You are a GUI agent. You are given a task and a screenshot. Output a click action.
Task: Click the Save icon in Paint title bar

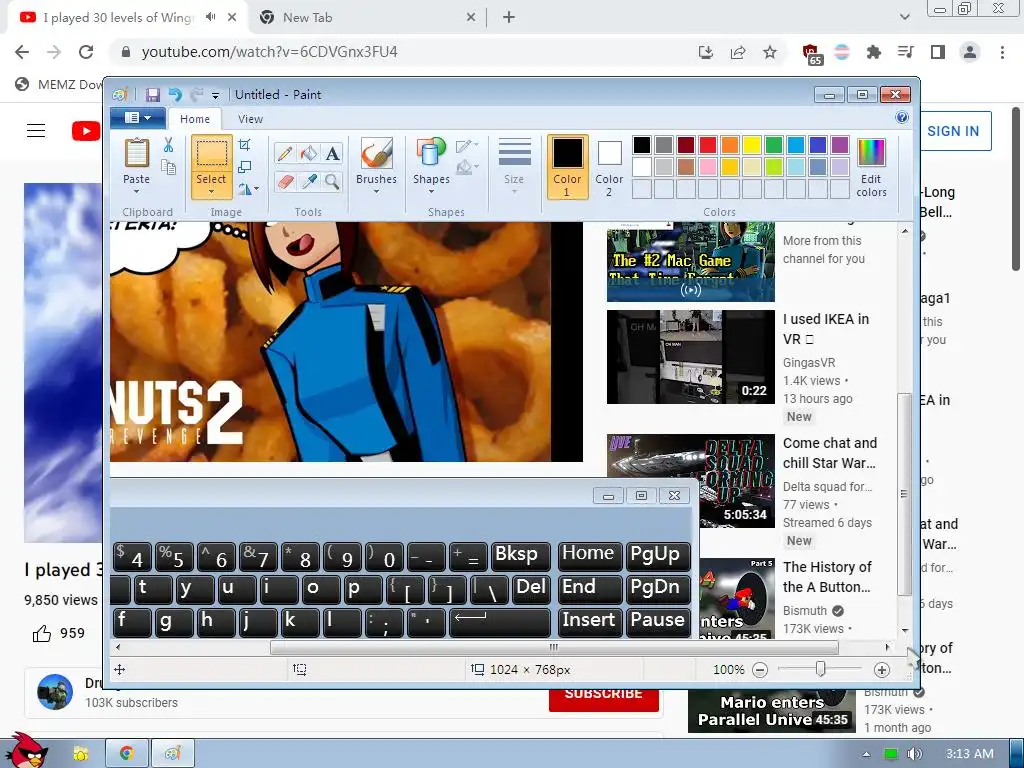point(153,95)
